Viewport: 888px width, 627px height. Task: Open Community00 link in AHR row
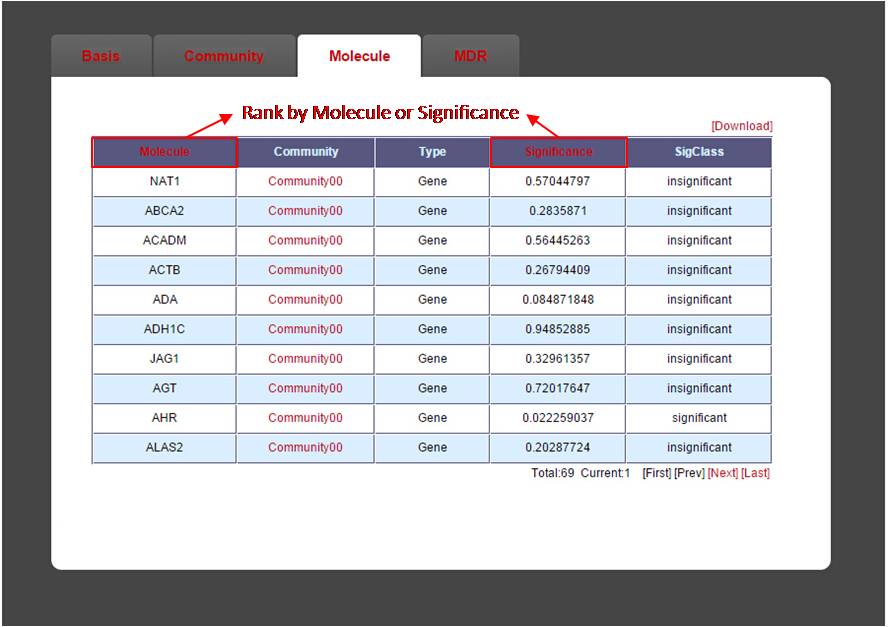click(x=305, y=417)
